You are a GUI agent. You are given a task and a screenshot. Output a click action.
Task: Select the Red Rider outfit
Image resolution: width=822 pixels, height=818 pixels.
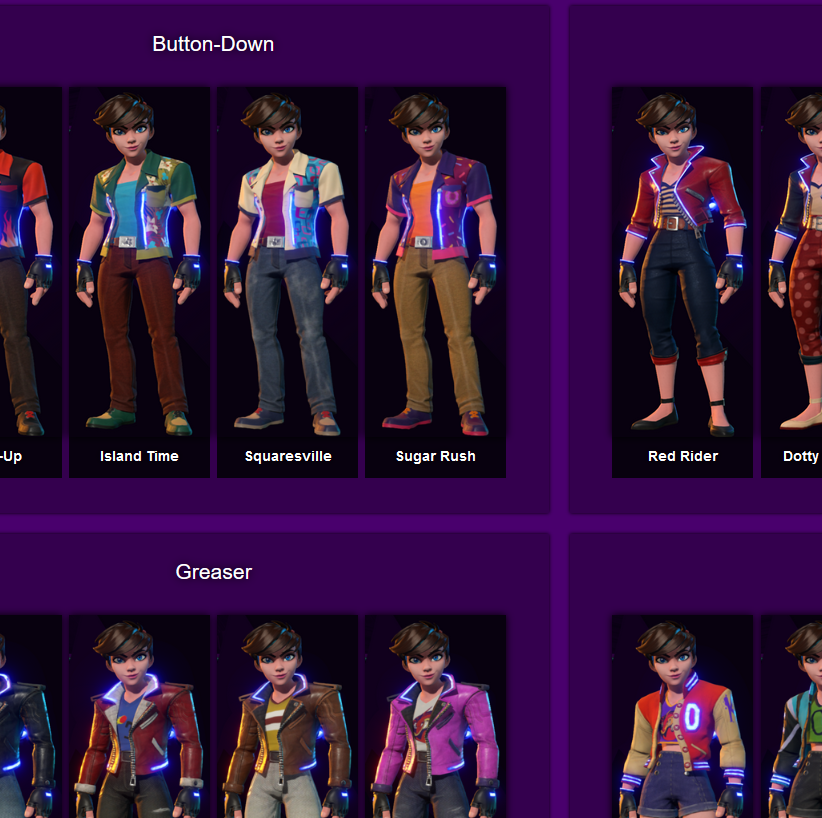pos(682,270)
